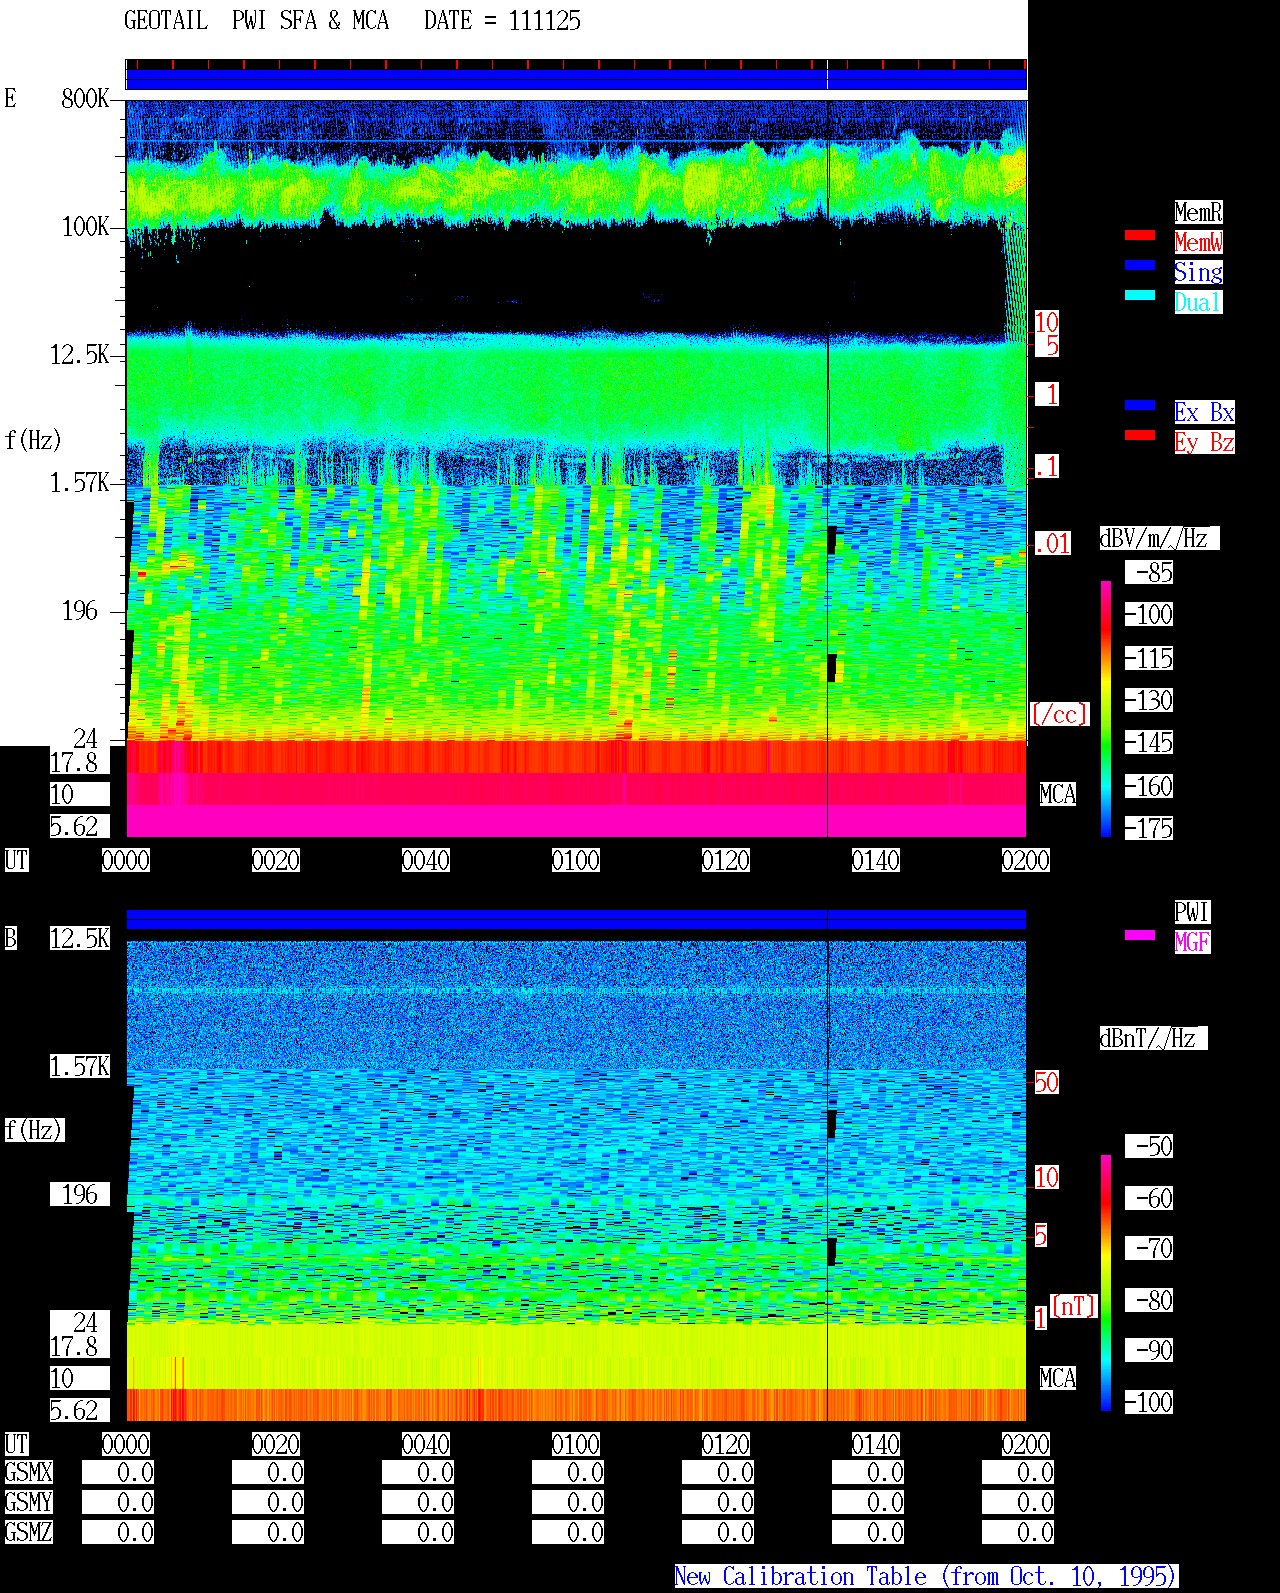Click the red 50 tick in B panel
The height and width of the screenshot is (1593, 1280).
[1046, 1082]
